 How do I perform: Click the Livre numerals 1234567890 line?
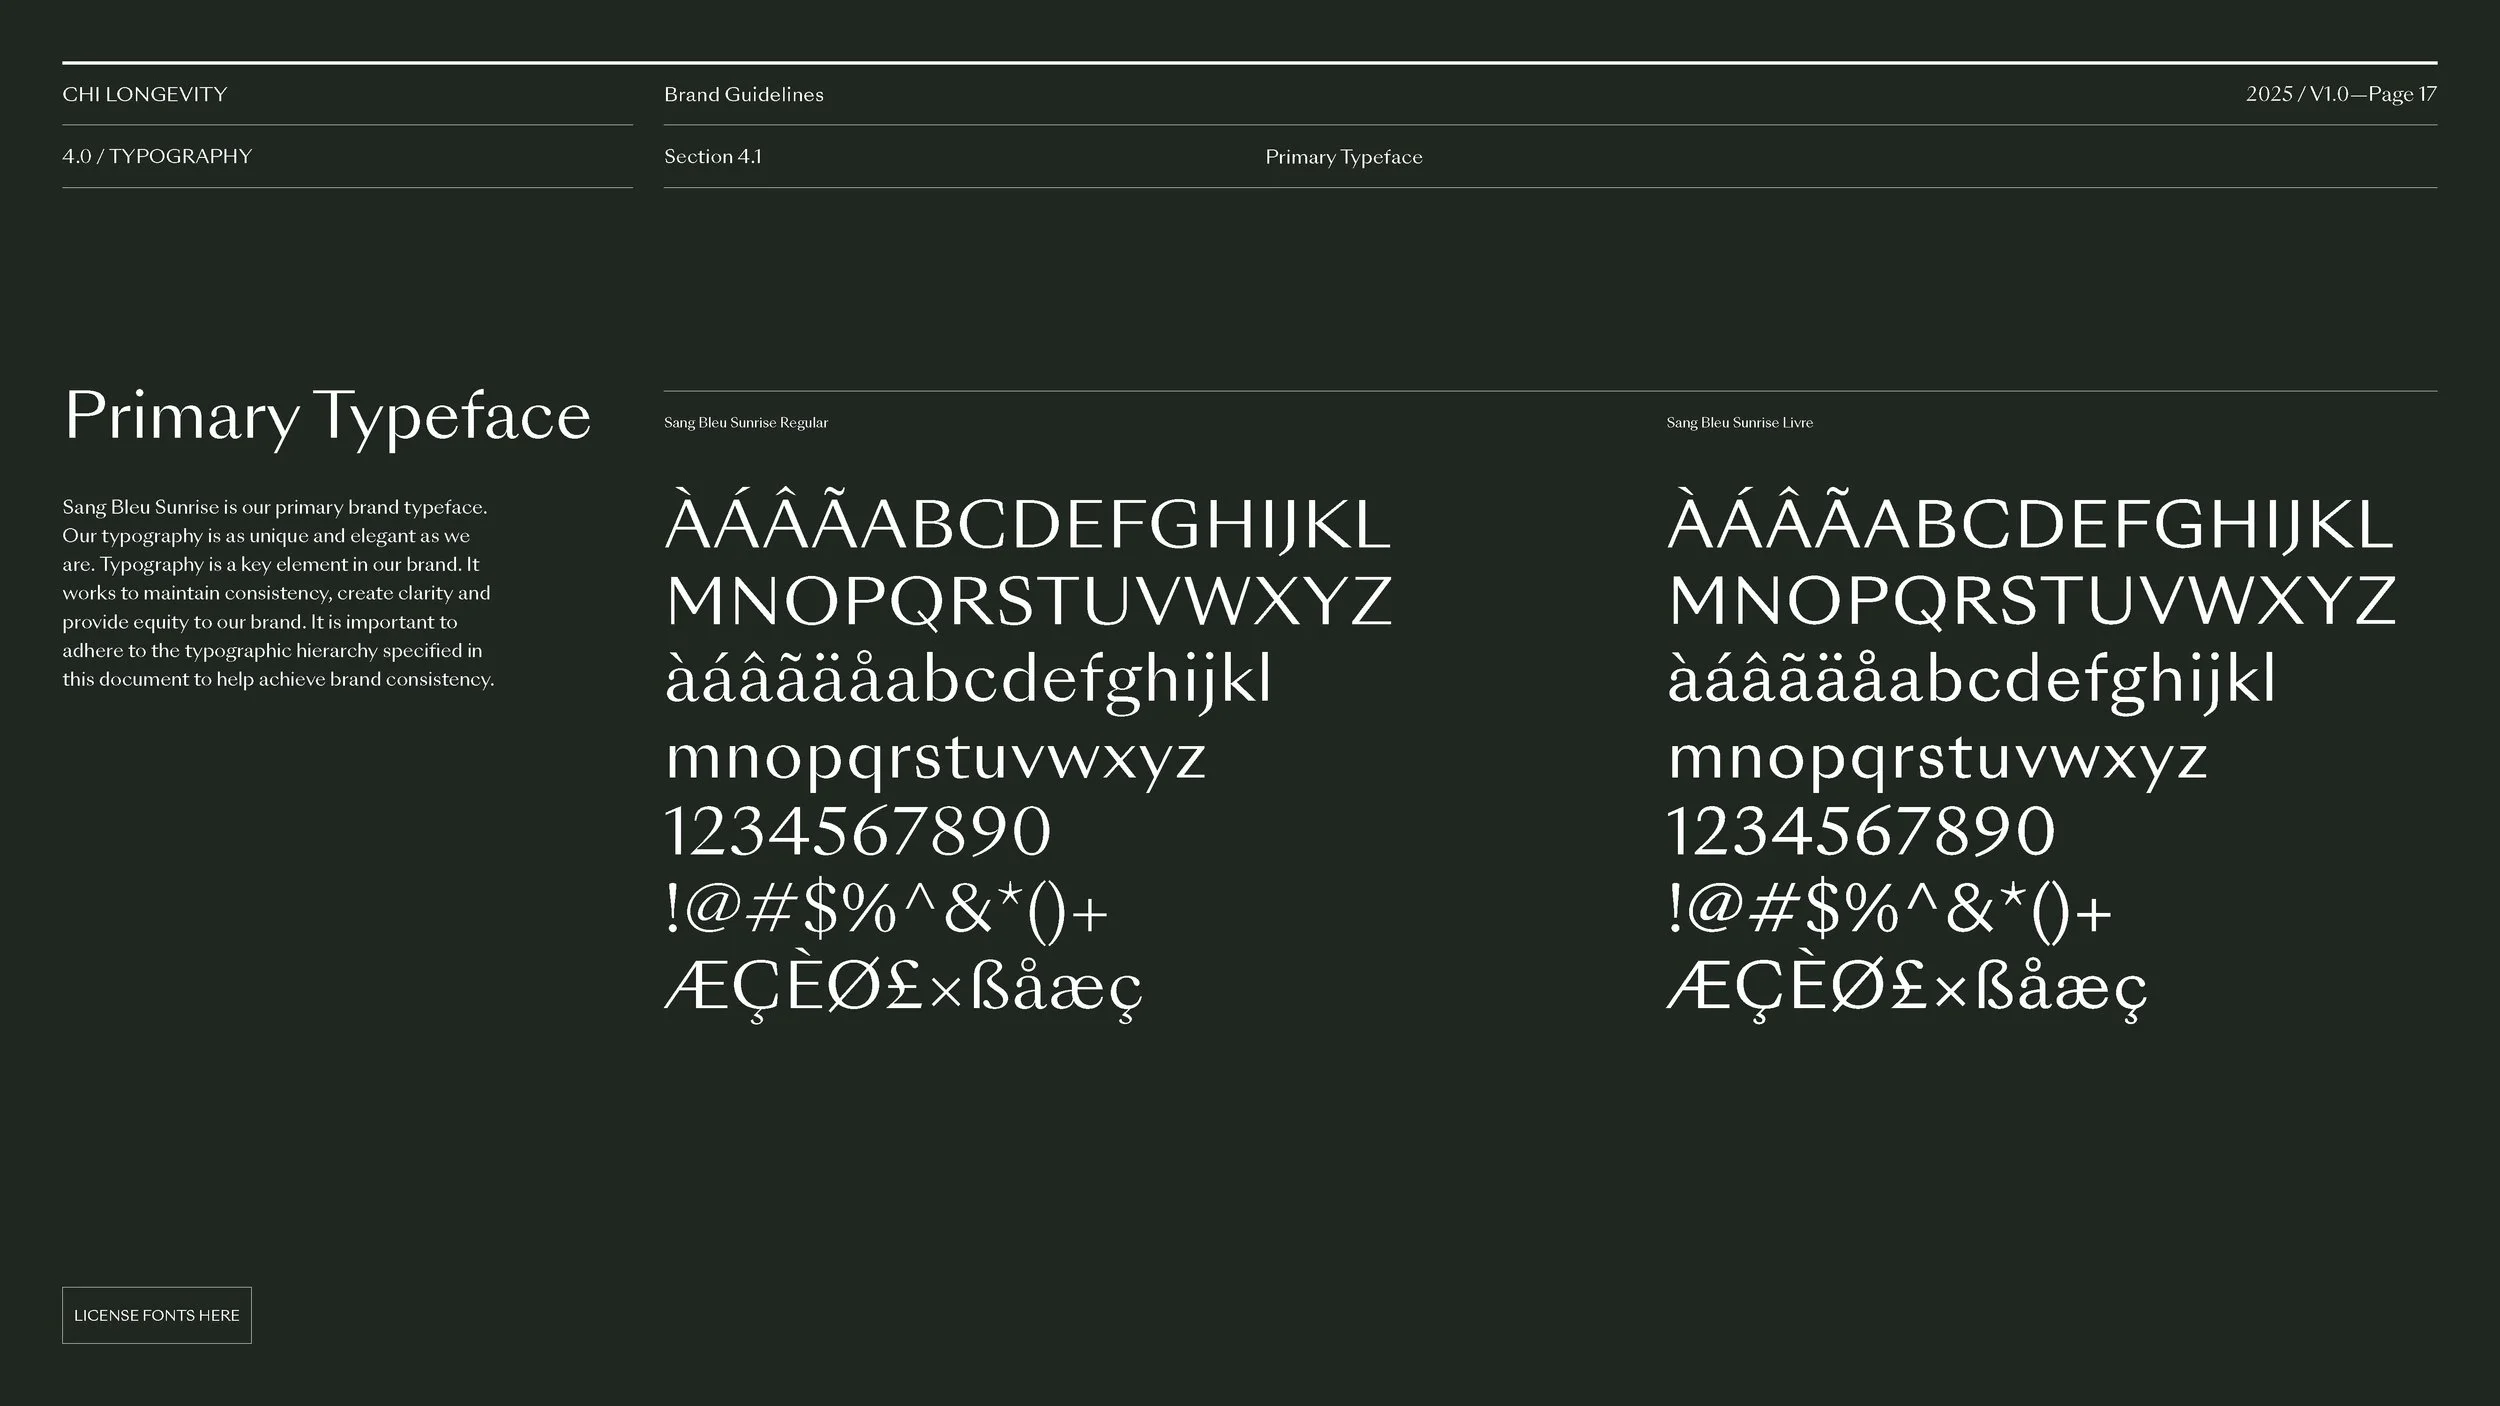pos(1860,832)
